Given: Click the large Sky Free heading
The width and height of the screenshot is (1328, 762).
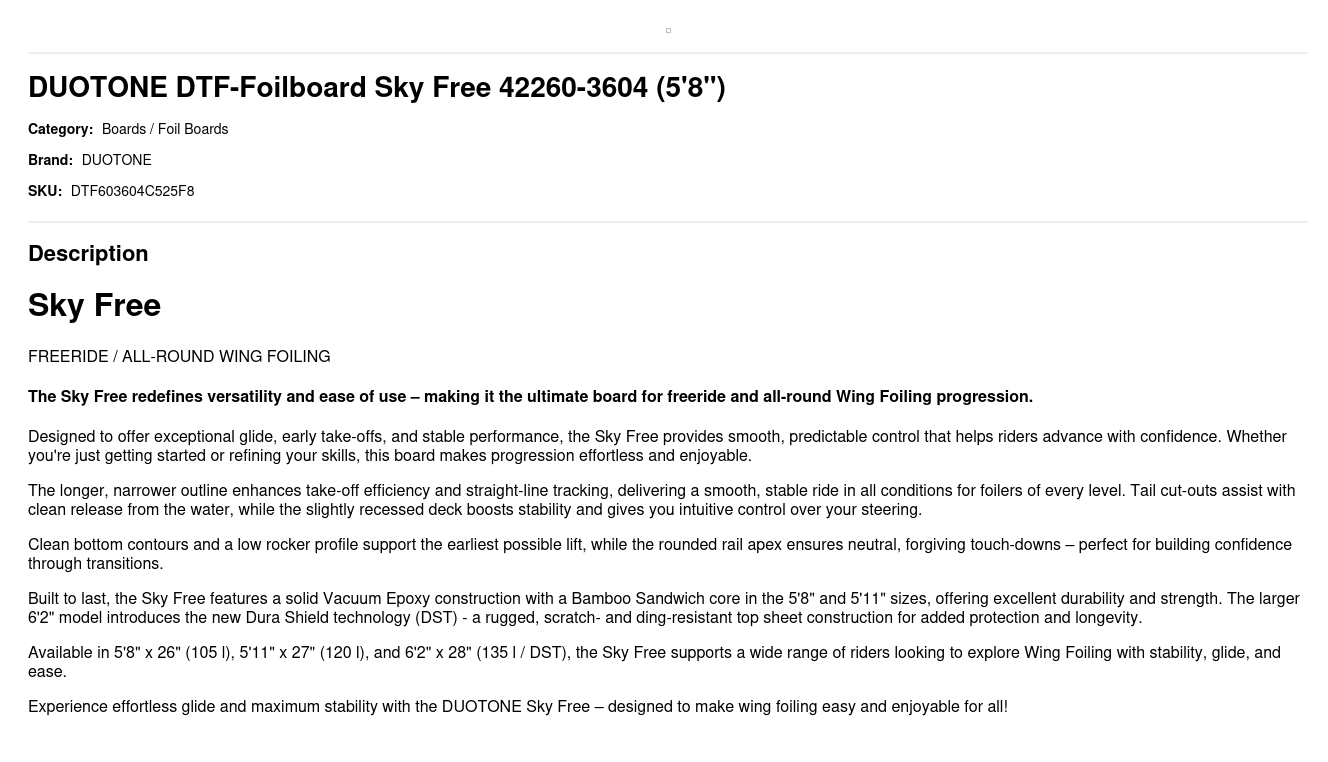Looking at the screenshot, I should pos(94,305).
